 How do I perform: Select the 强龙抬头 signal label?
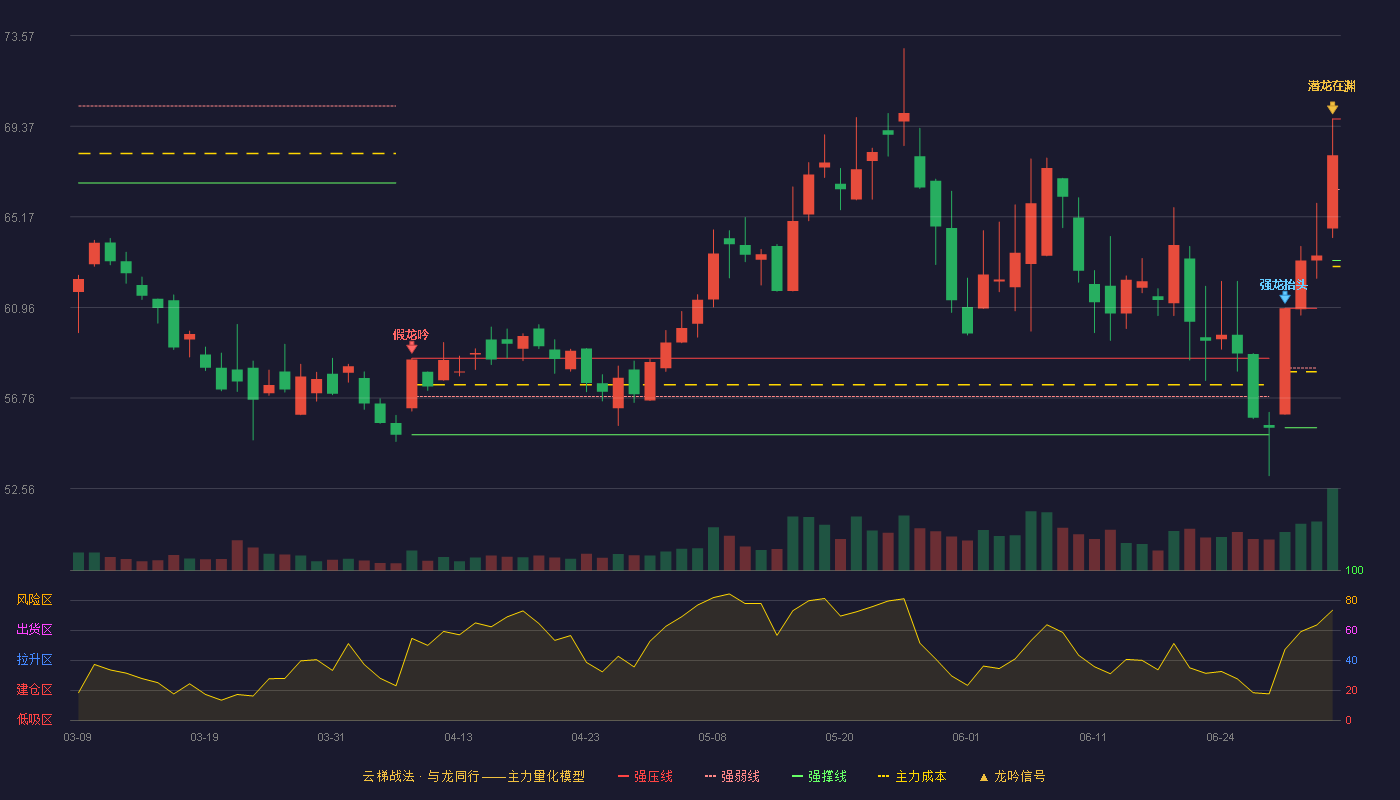(x=1283, y=284)
